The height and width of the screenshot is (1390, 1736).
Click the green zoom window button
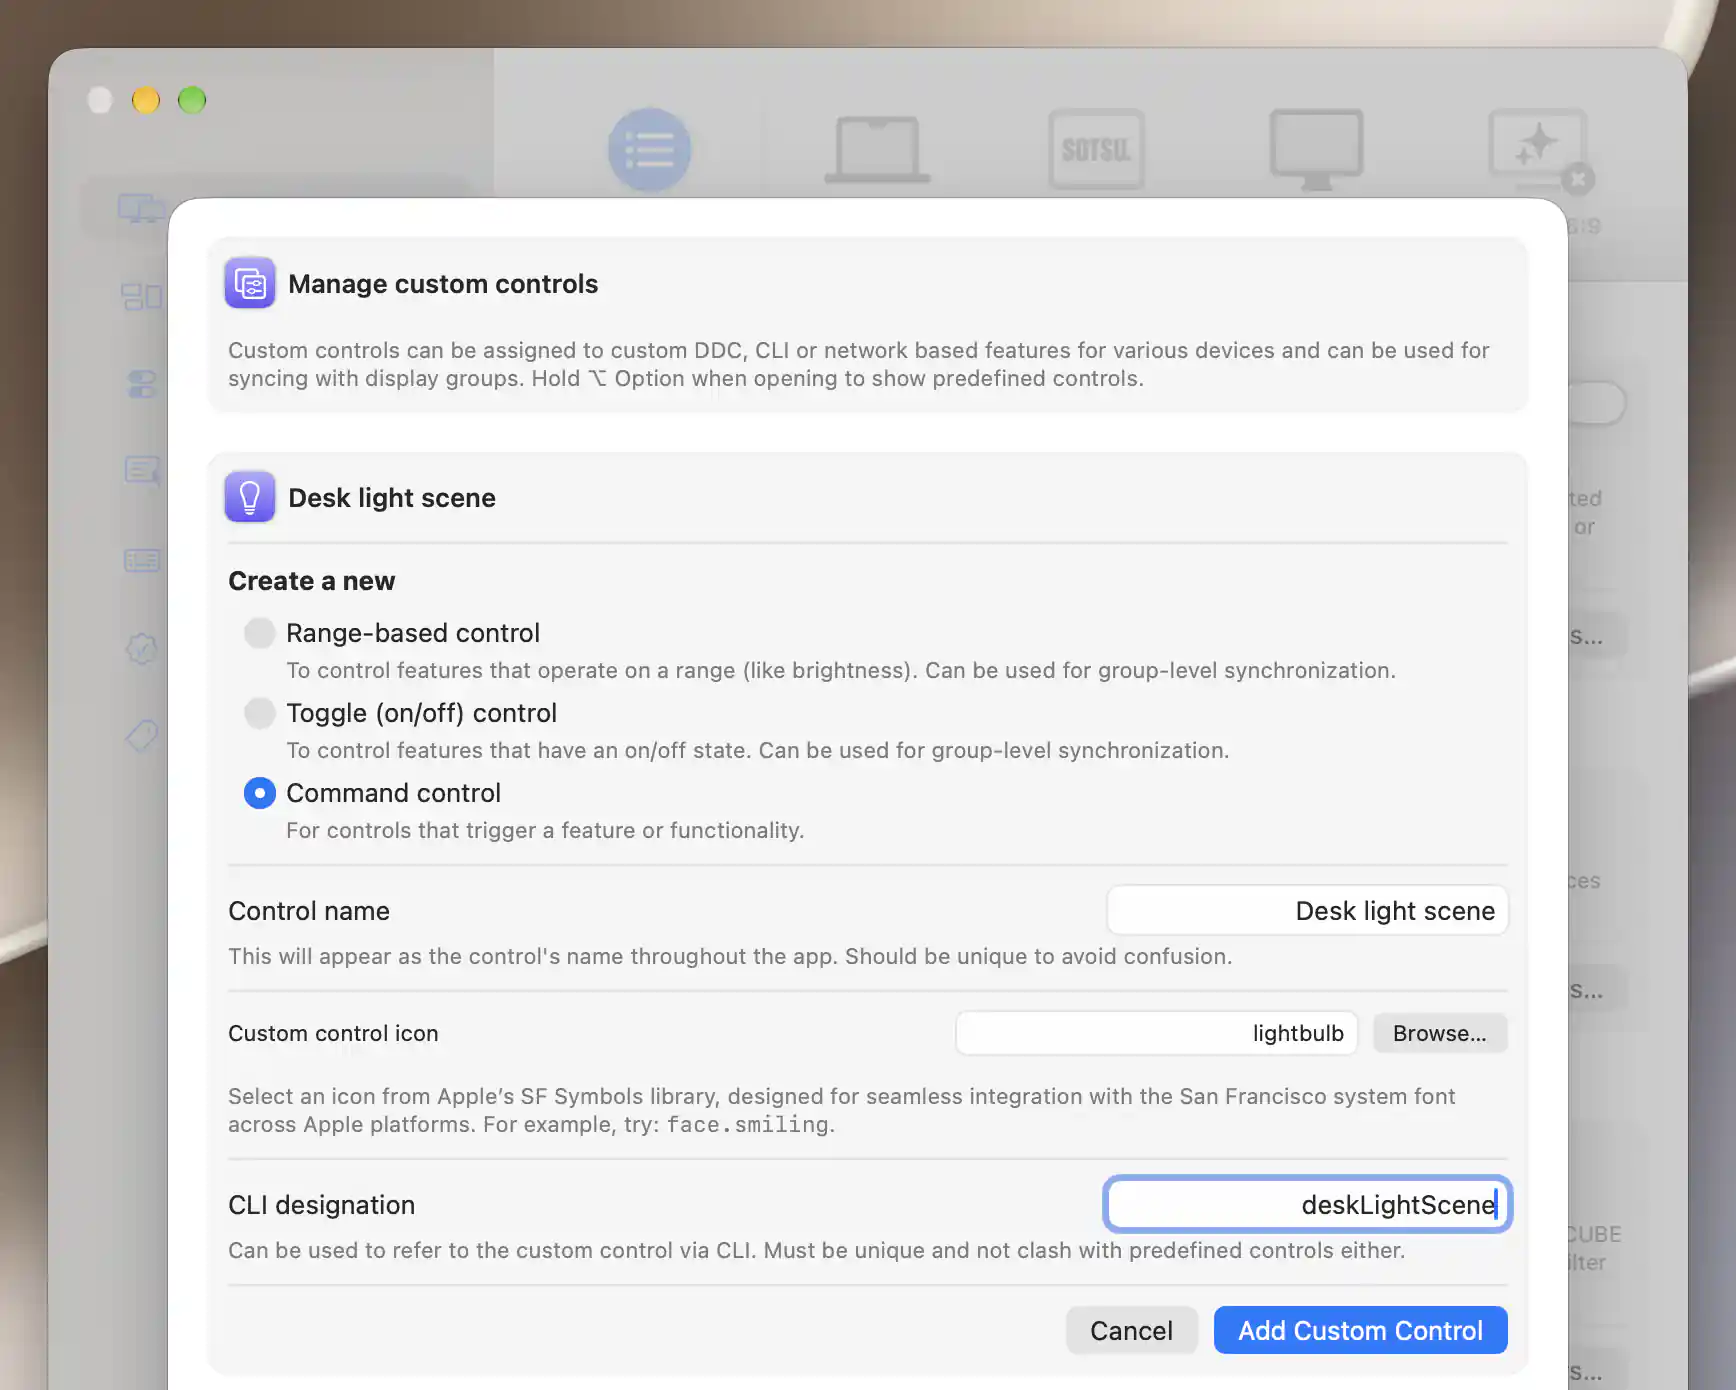click(x=192, y=100)
